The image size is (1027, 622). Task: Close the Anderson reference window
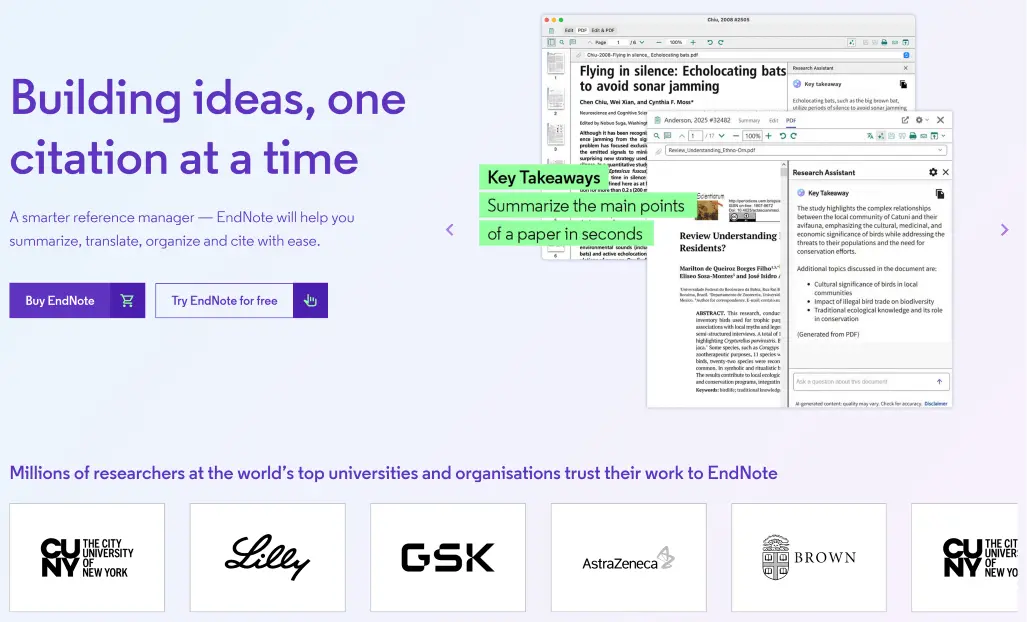(x=941, y=120)
